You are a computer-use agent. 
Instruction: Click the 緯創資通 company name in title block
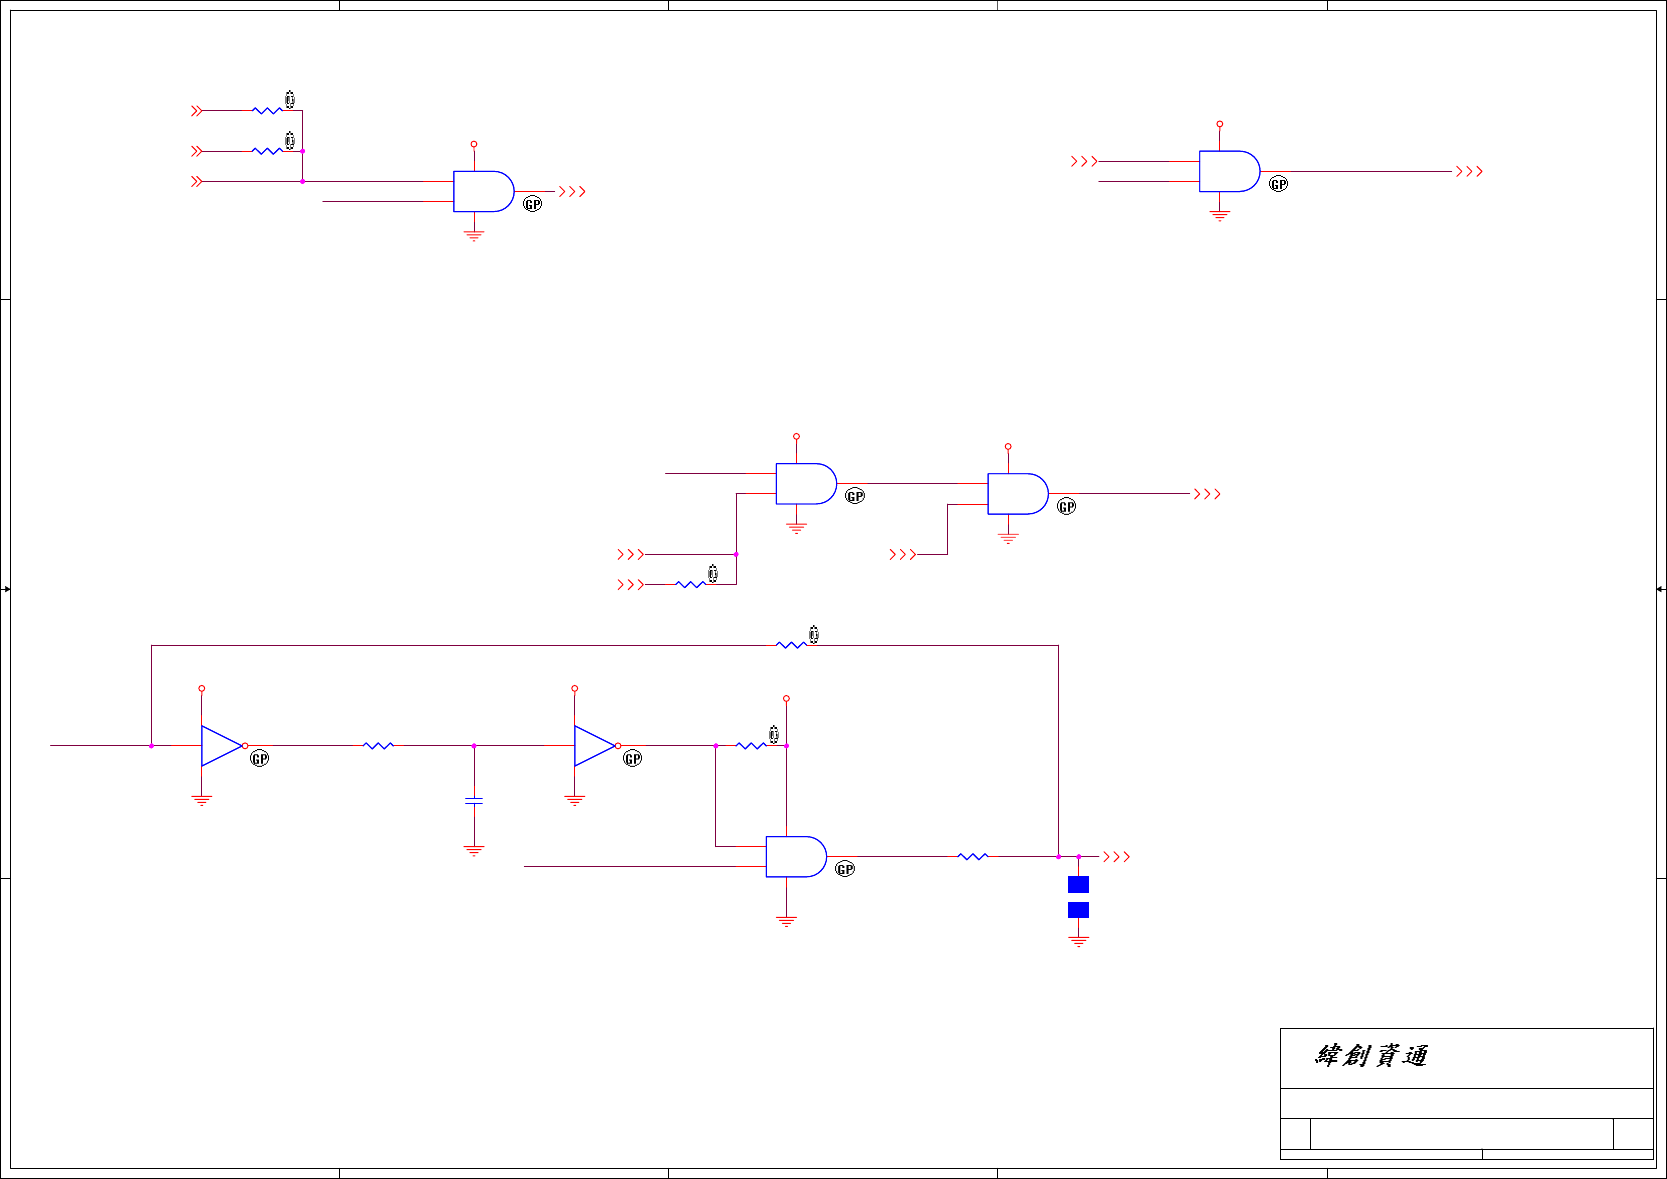[1371, 1056]
